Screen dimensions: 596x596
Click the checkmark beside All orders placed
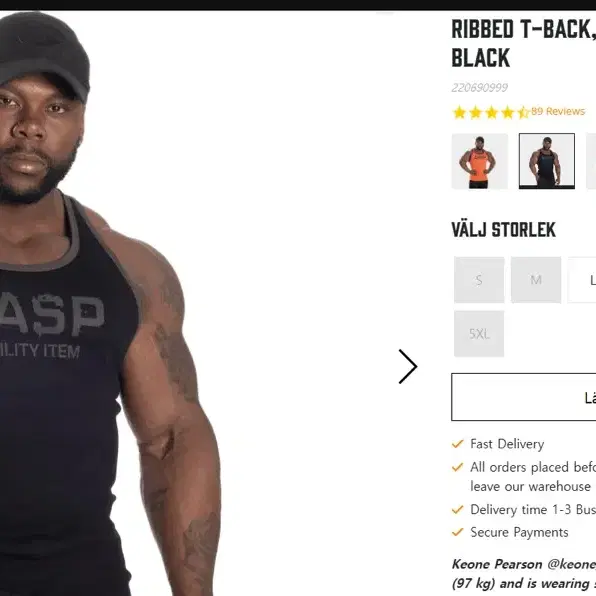point(458,467)
